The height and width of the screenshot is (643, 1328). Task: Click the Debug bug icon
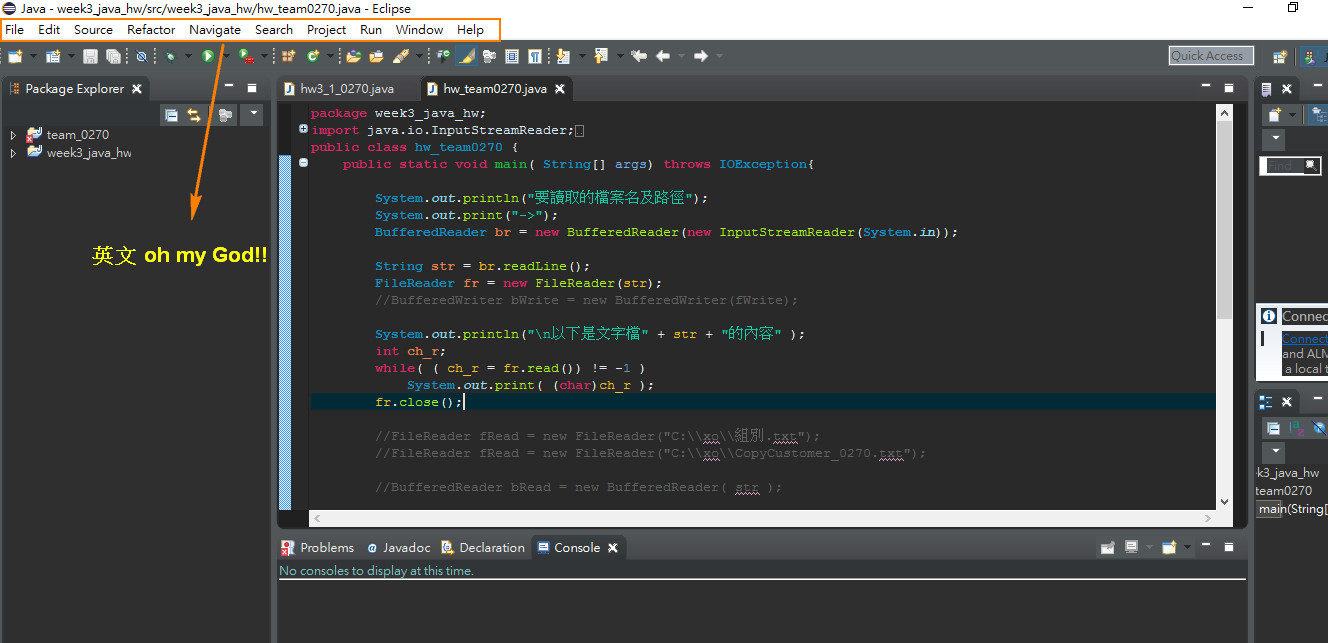click(x=170, y=56)
